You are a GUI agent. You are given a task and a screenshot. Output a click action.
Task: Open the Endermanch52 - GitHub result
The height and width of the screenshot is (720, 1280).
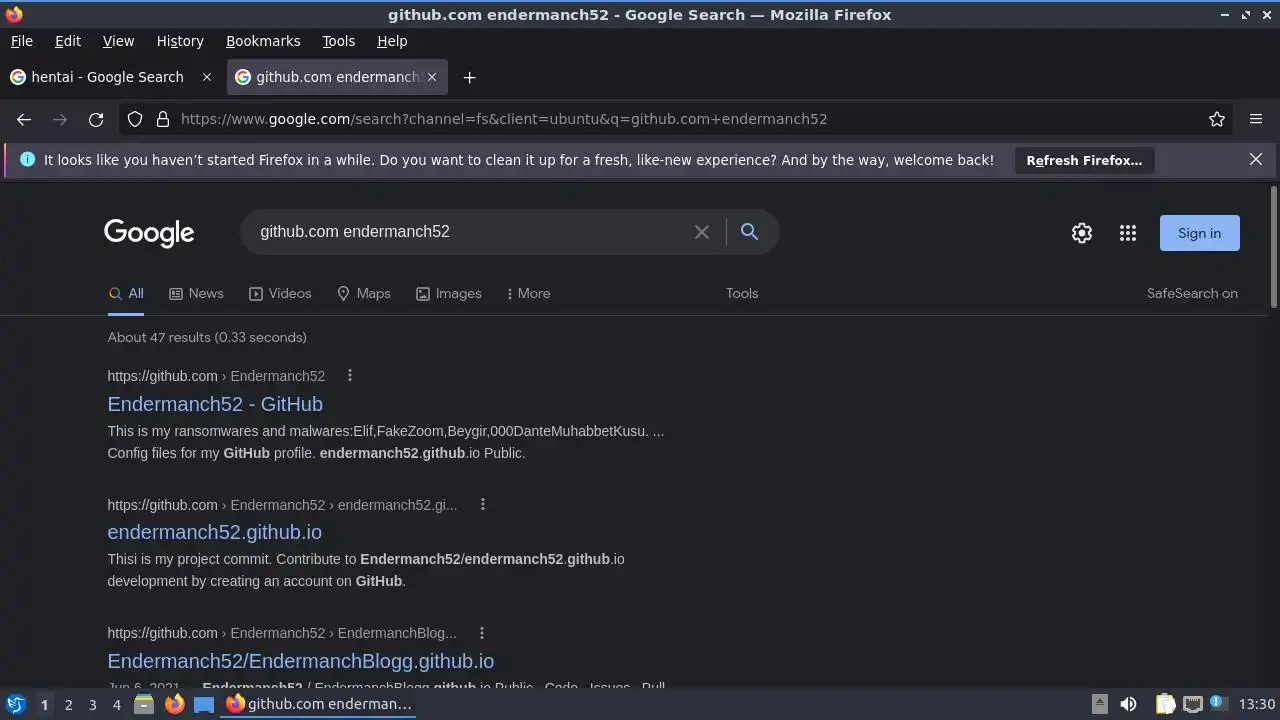click(215, 404)
